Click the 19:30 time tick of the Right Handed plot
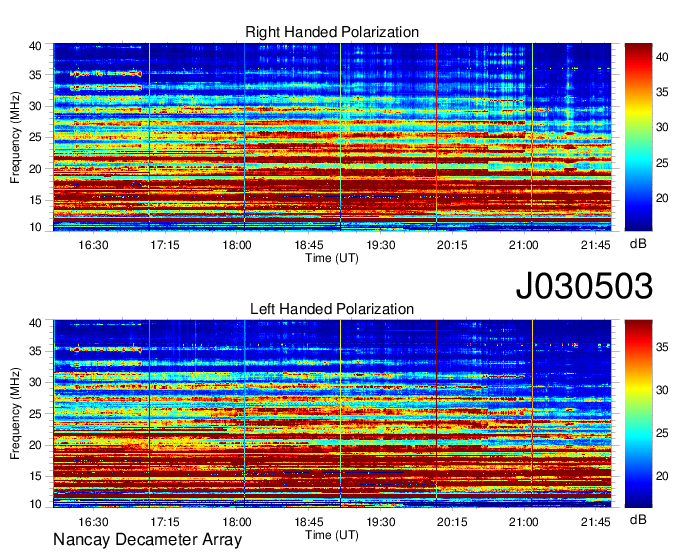The height and width of the screenshot is (552, 680). (x=381, y=245)
